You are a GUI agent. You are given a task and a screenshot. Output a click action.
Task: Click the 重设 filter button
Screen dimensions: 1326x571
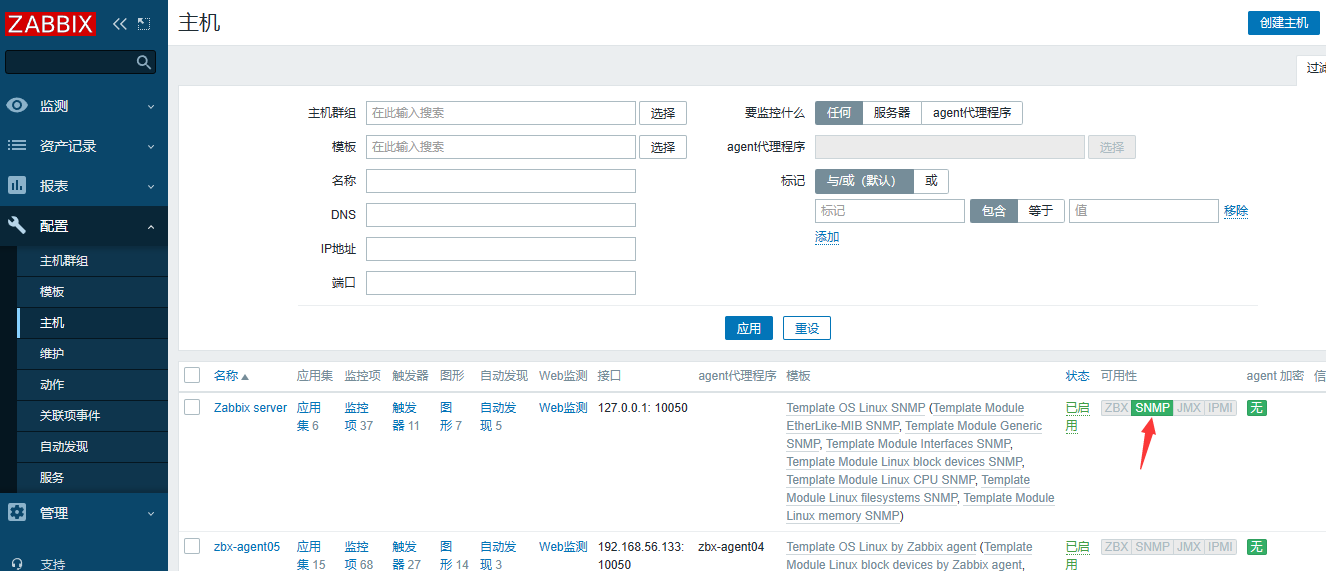[x=807, y=328]
